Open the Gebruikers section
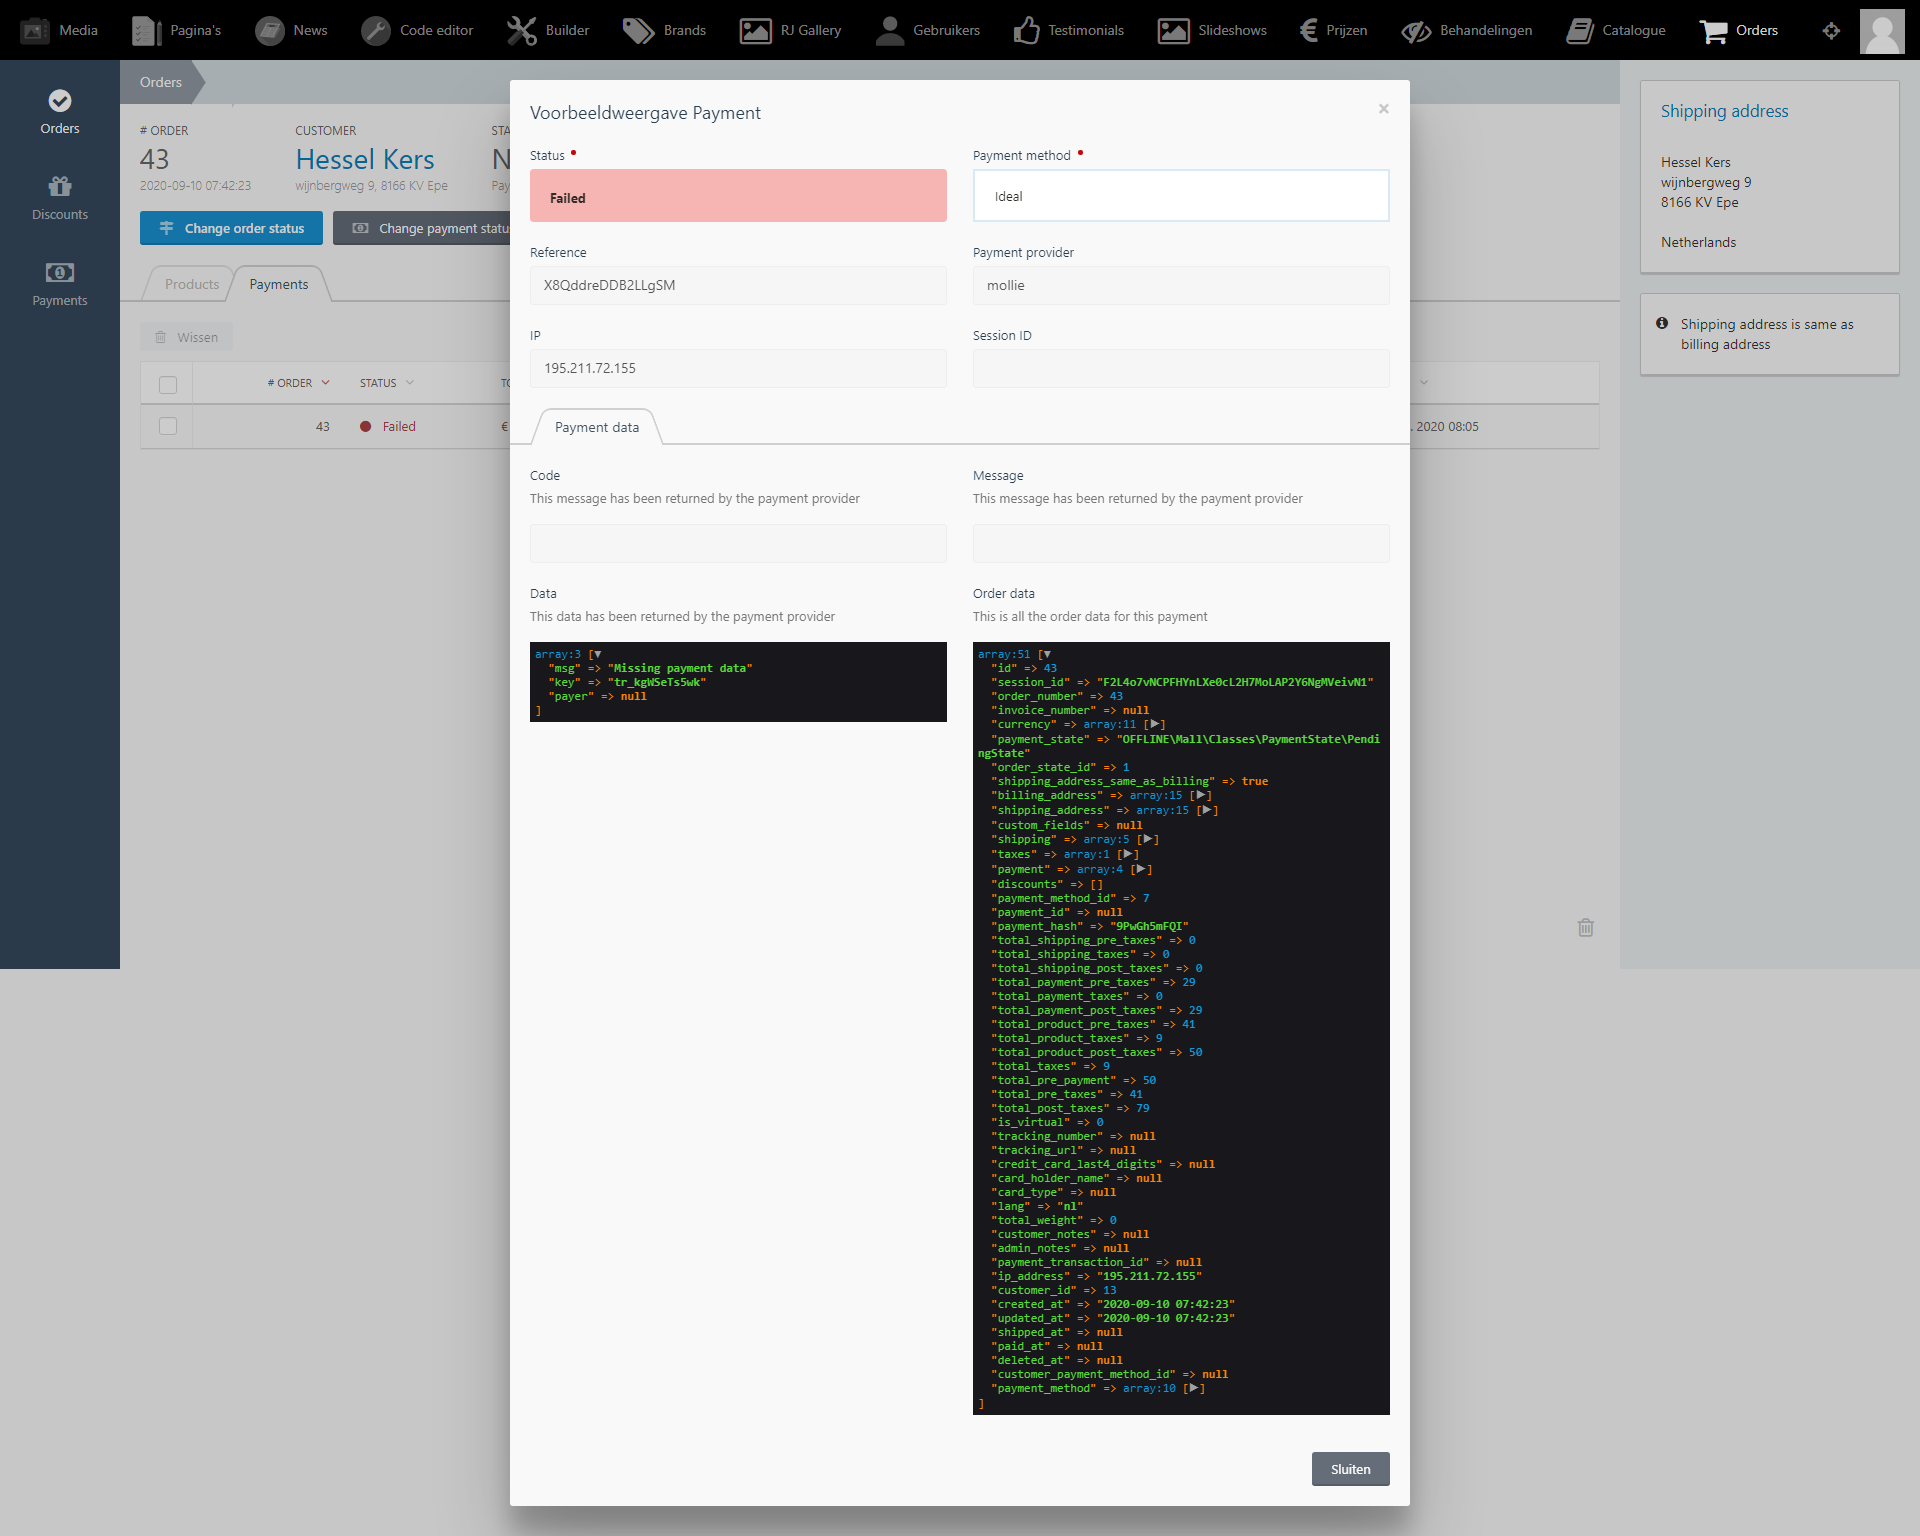 pos(927,30)
